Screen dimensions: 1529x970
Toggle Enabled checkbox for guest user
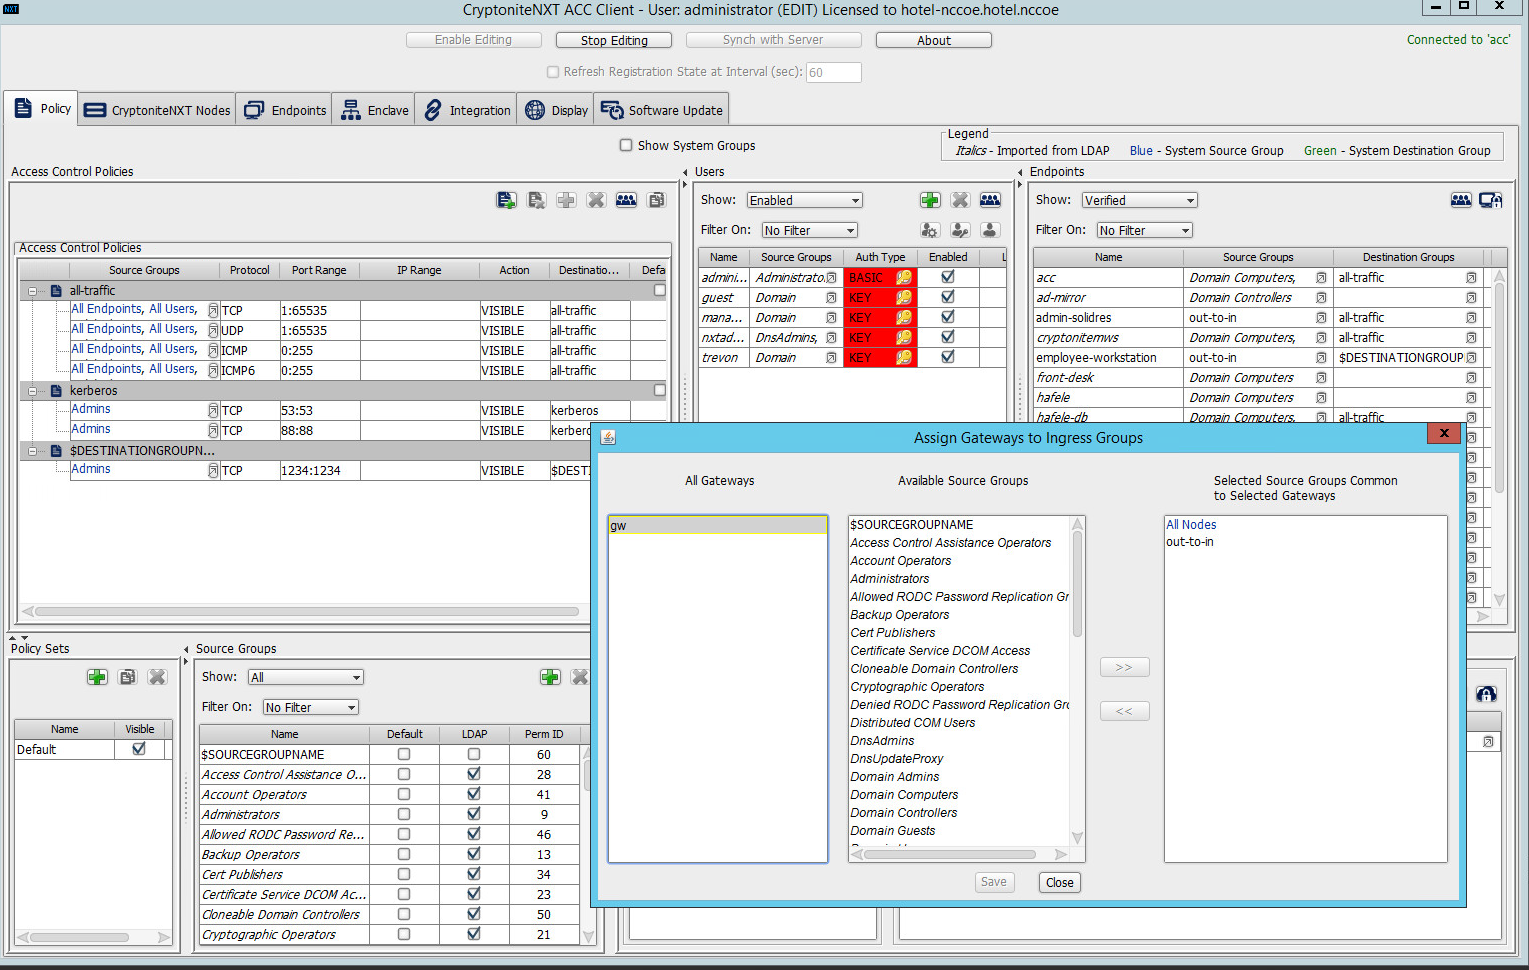coord(948,297)
